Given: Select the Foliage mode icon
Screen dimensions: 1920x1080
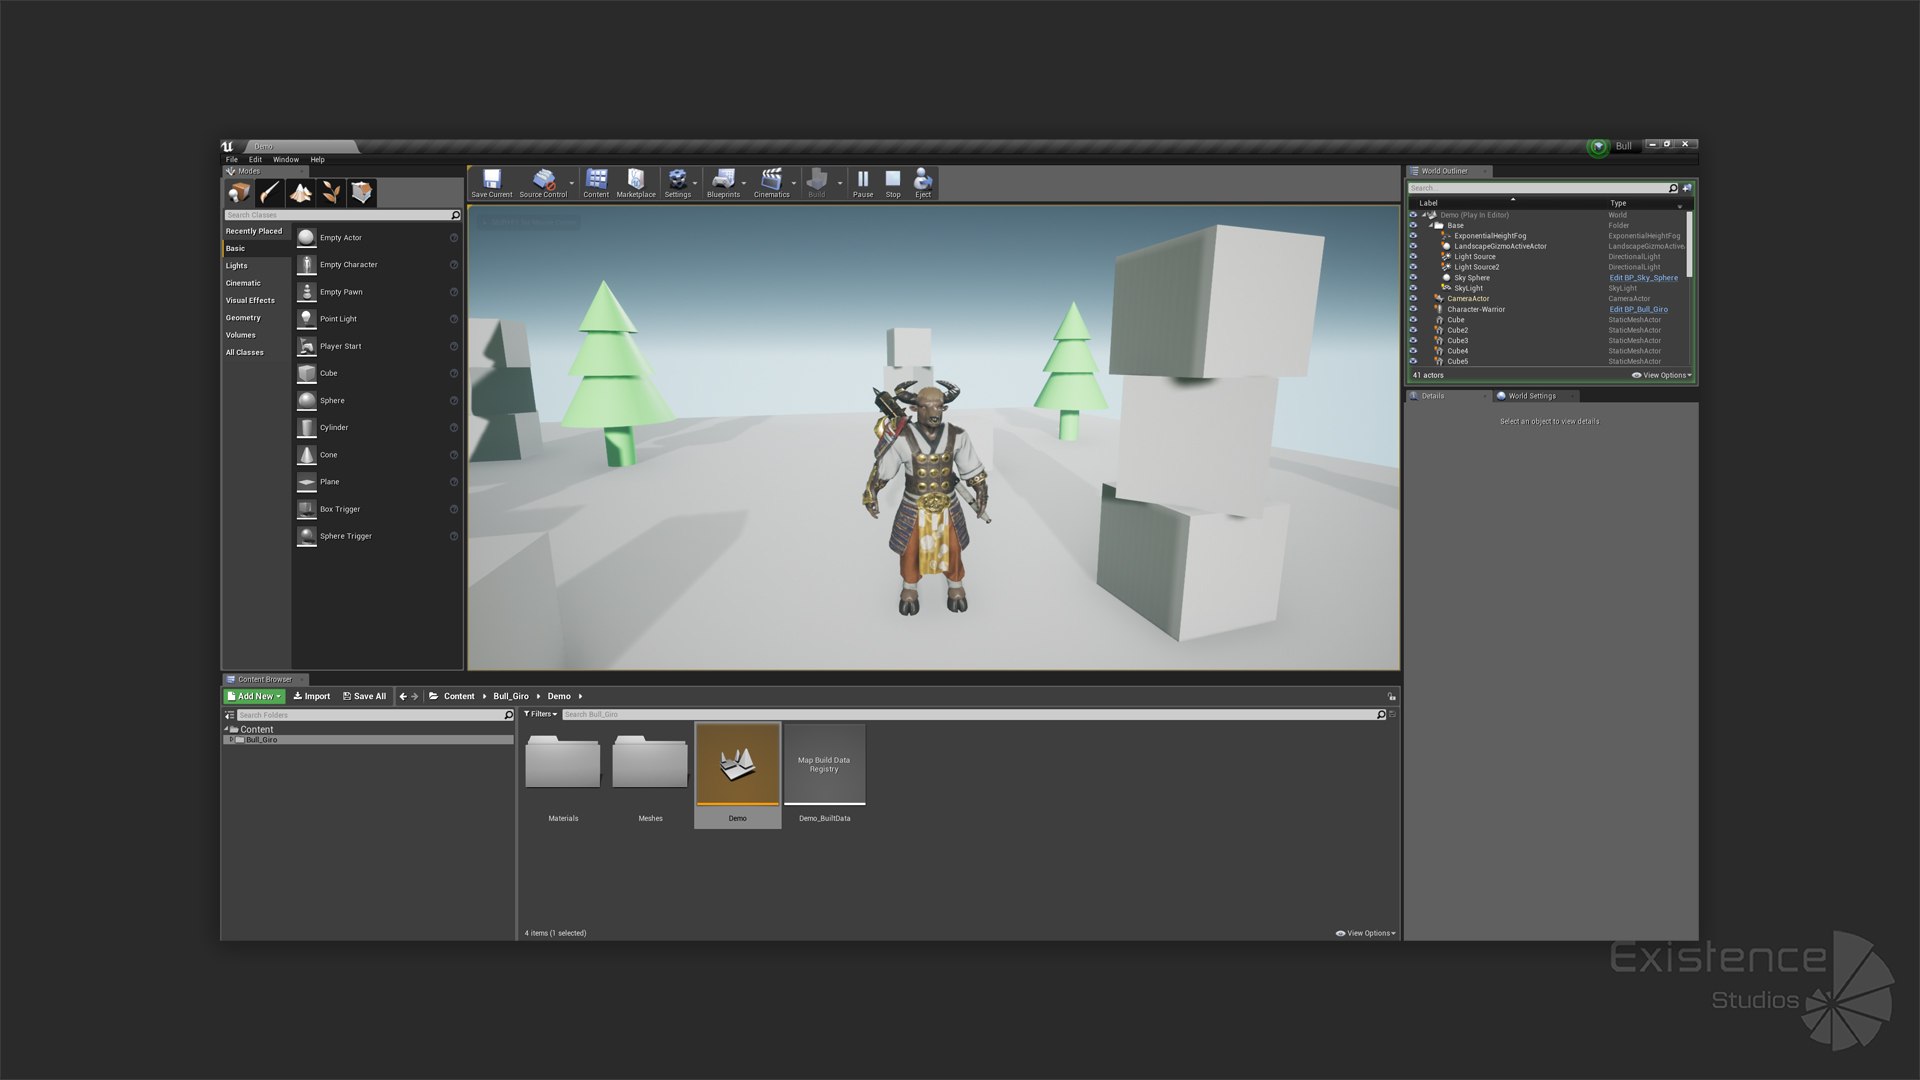Looking at the screenshot, I should pos(331,192).
